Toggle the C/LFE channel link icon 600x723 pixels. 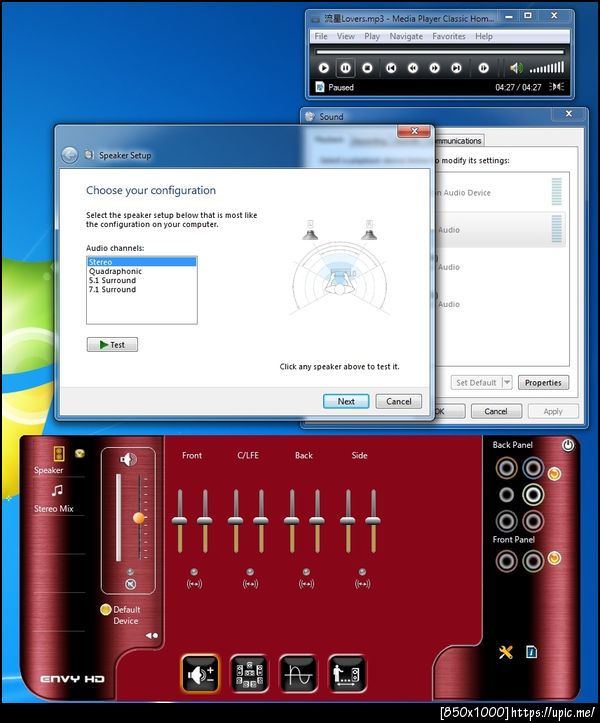click(250, 584)
